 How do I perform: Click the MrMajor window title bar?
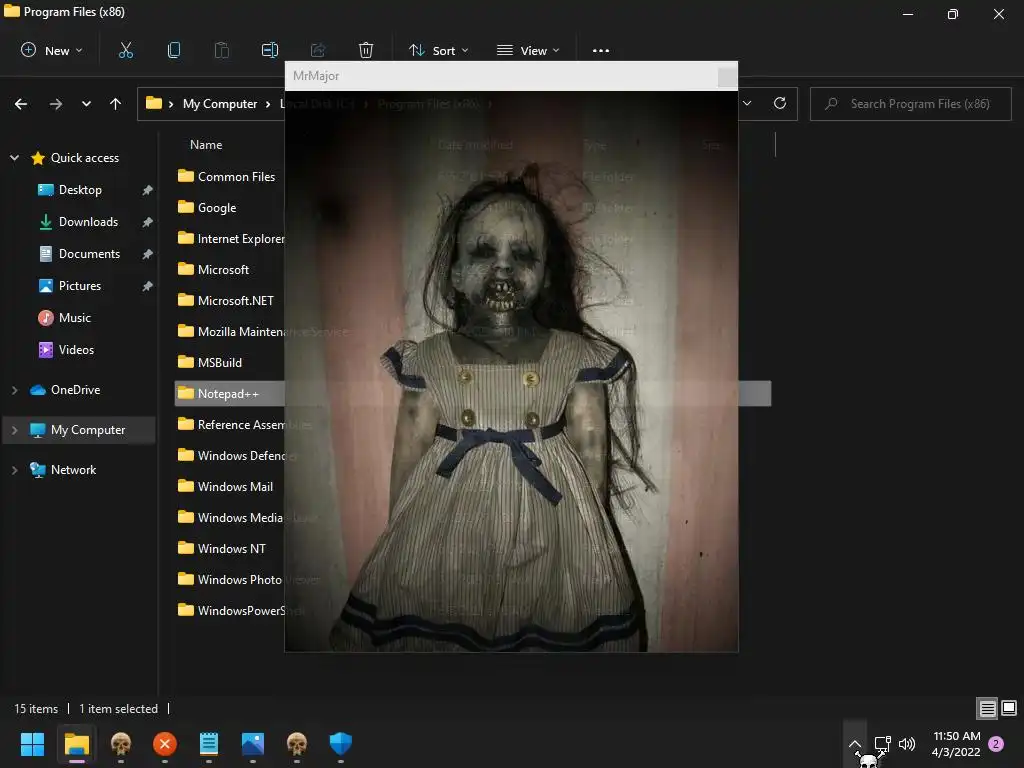point(511,76)
